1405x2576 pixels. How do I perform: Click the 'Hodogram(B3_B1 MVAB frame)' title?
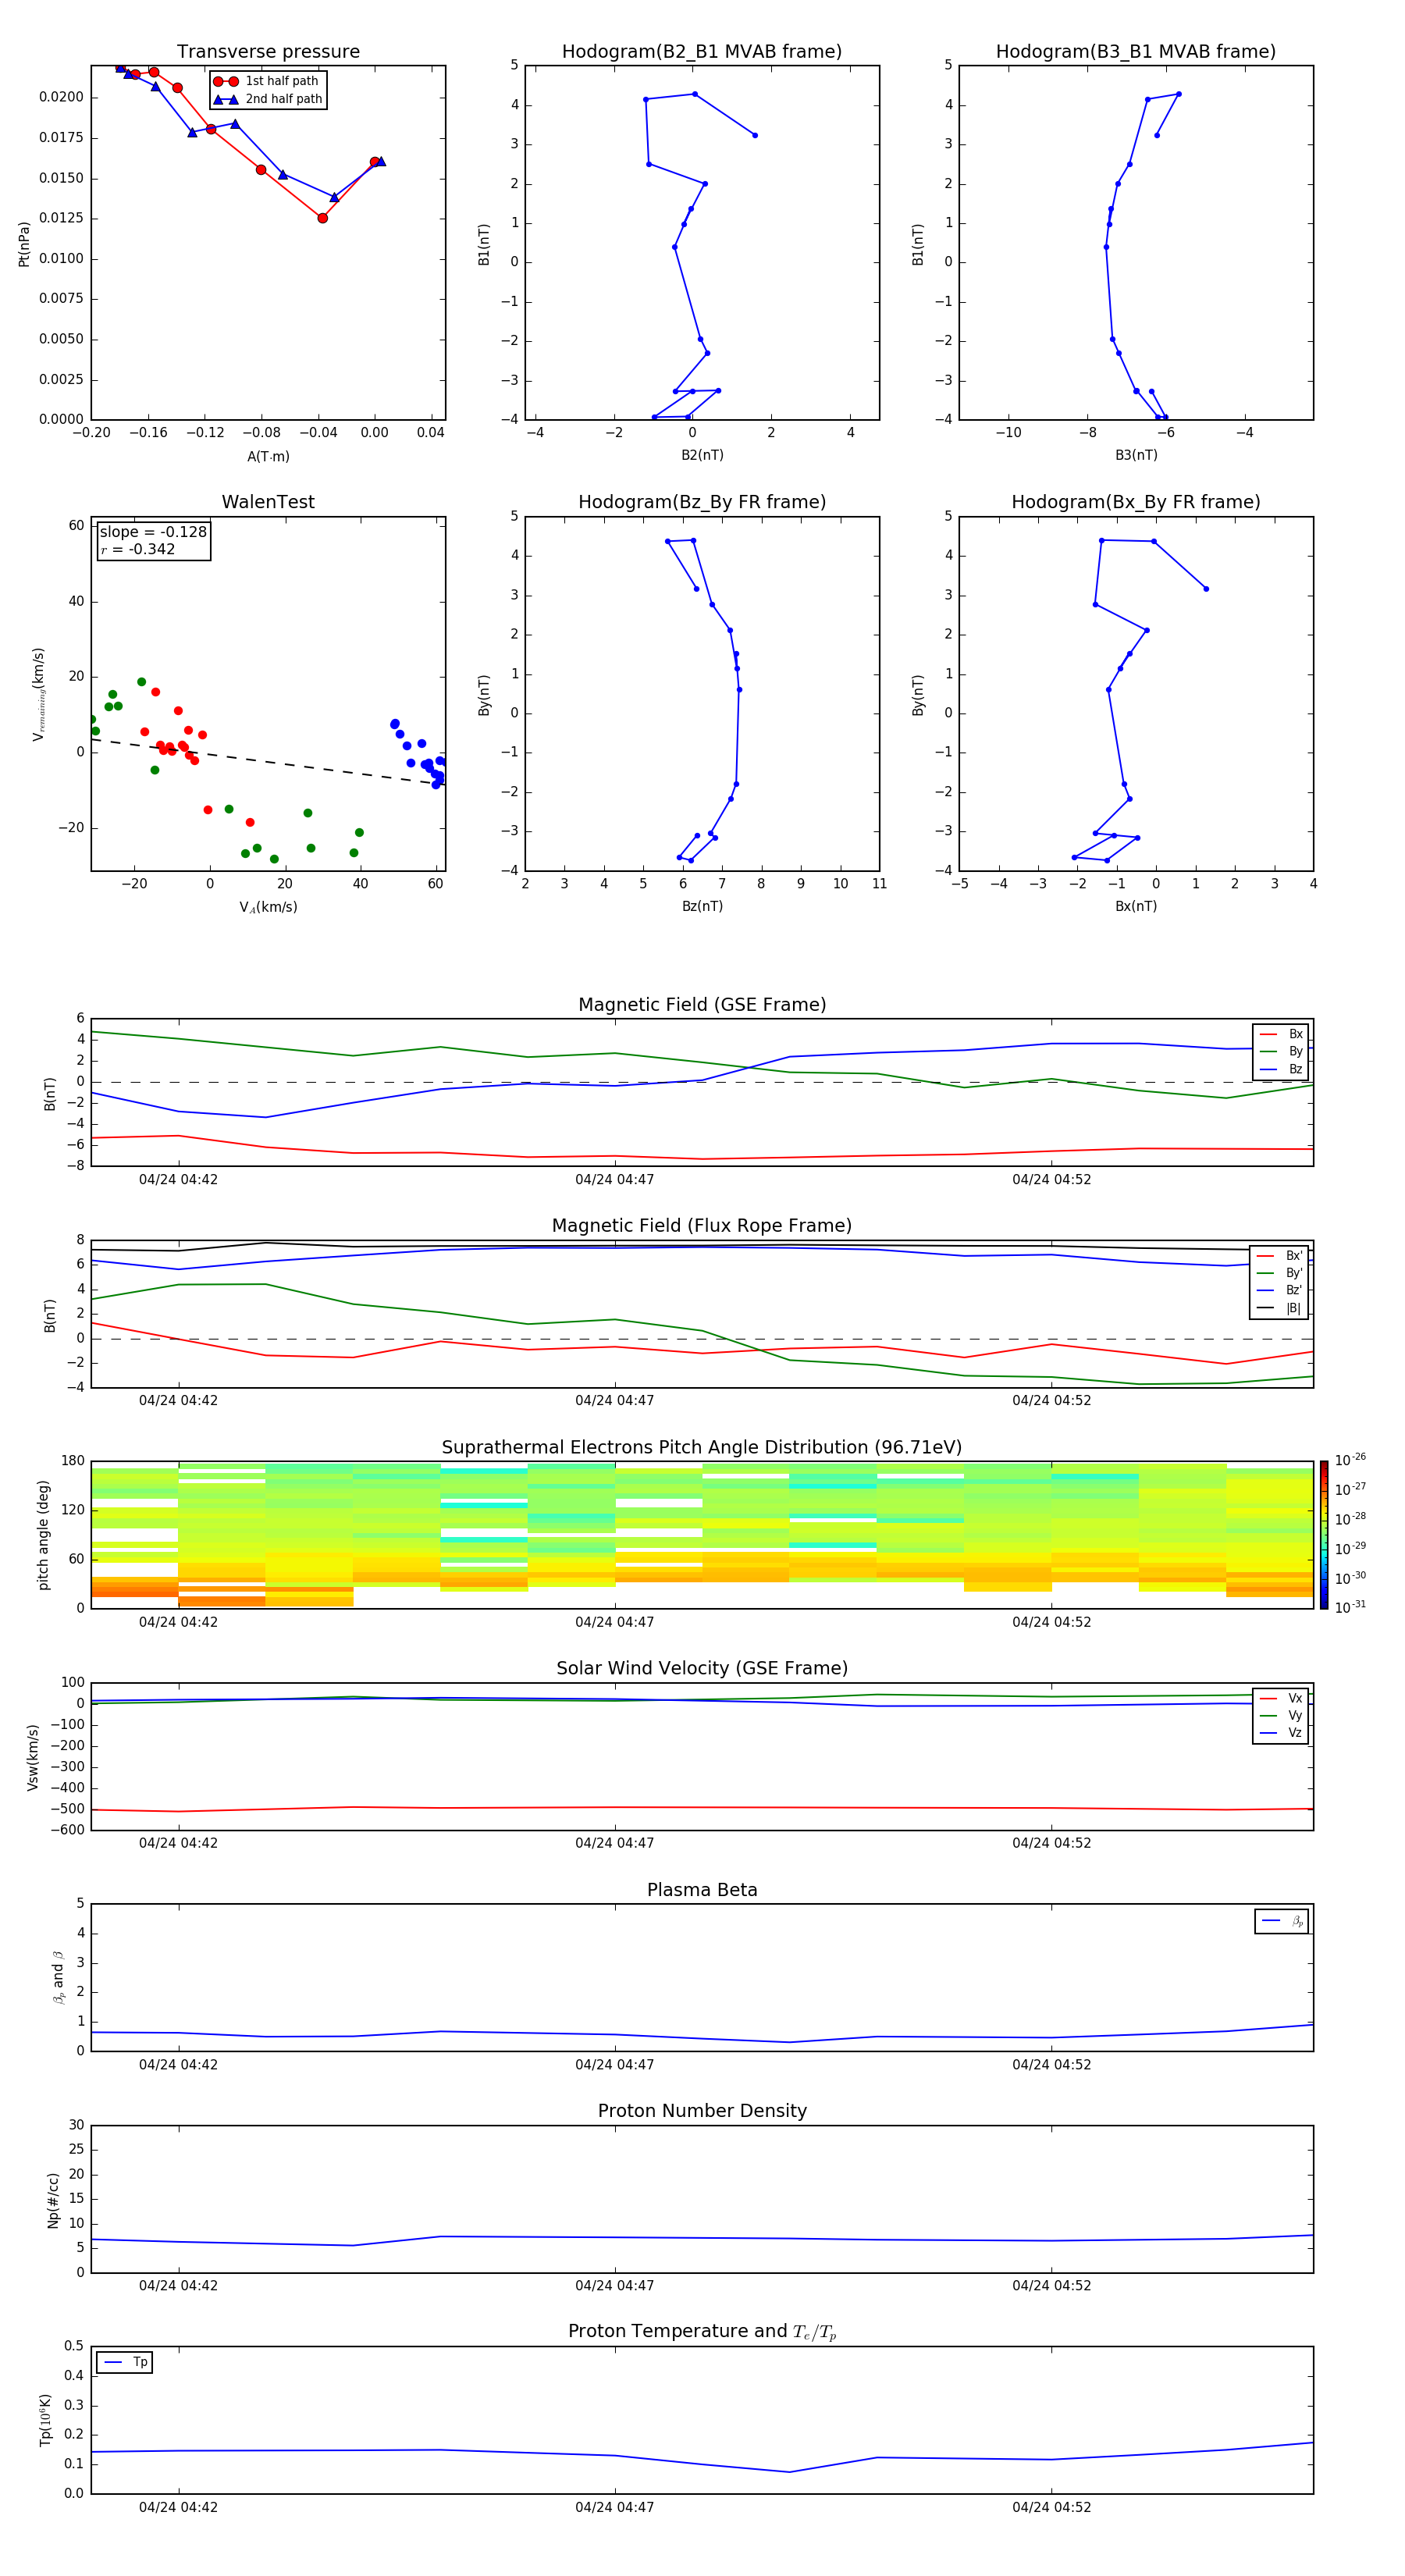1136,52
